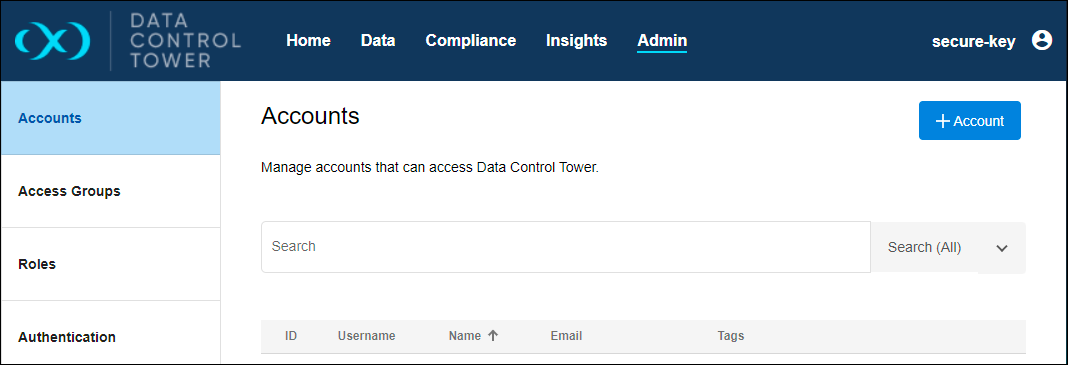The image size is (1068, 365).
Task: Open the Compliance menu
Action: pos(471,41)
